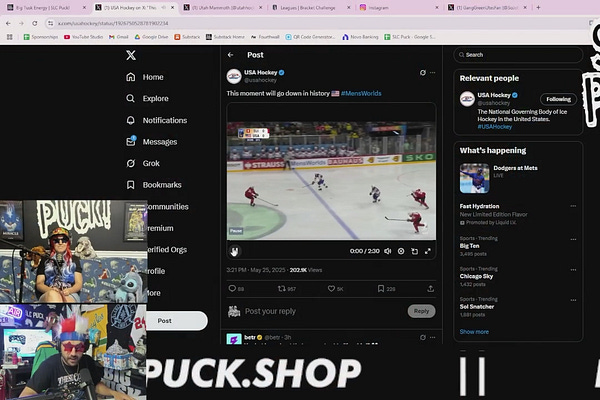
Task: Open Explore in the sidebar
Action: [x=147, y=98]
